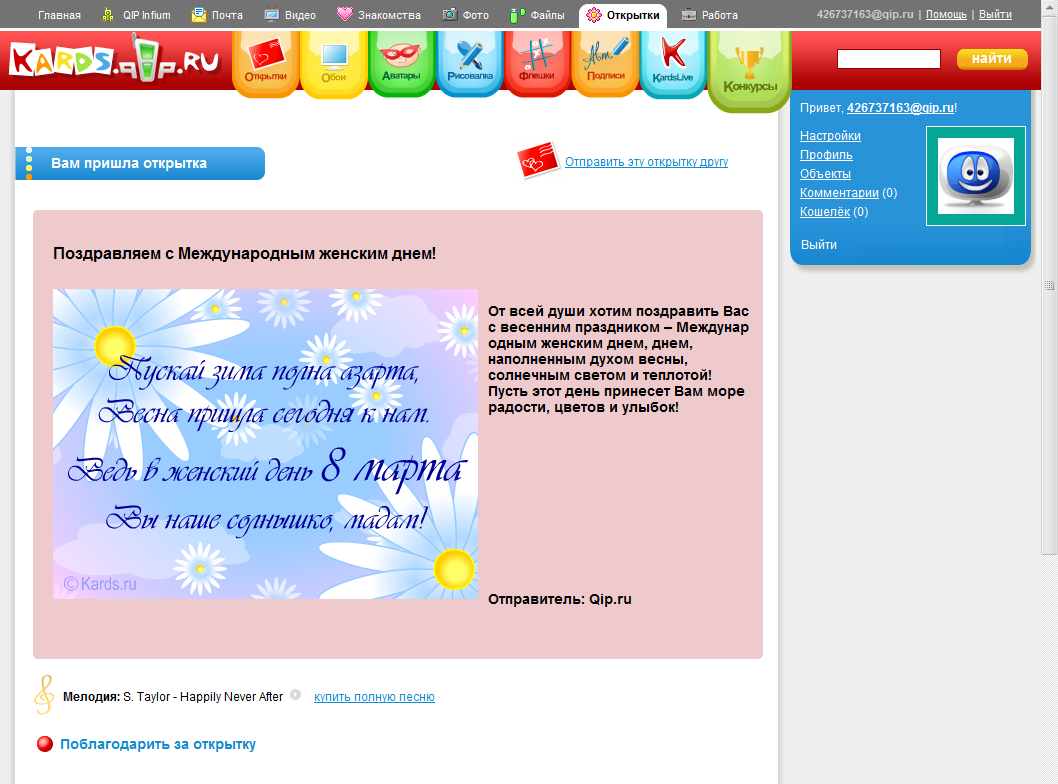The width and height of the screenshot is (1058, 784).
Task: Click the QIP Infium icon in top bar
Action: pyautogui.click(x=108, y=14)
